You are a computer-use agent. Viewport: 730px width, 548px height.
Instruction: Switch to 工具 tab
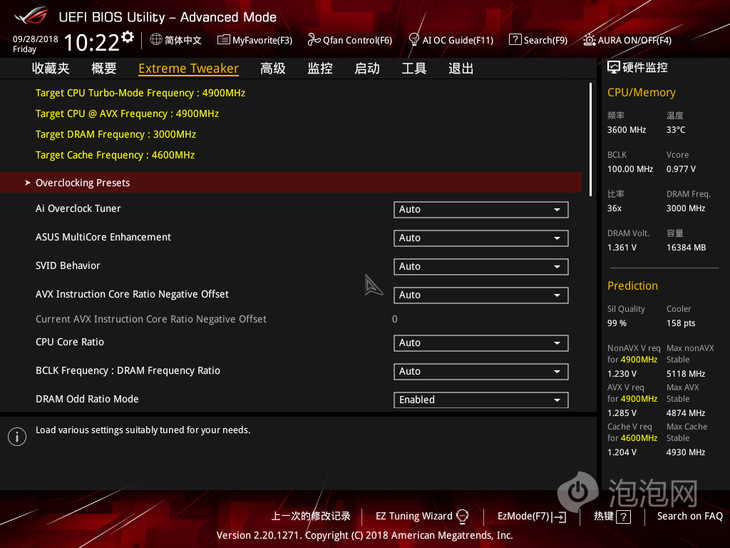414,68
